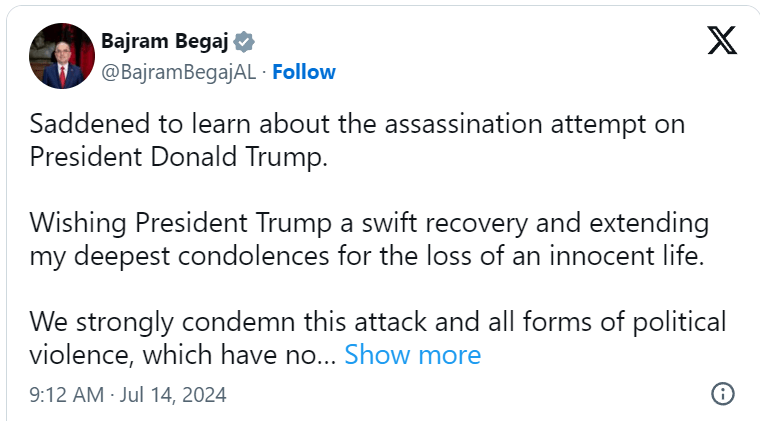Open the Twitter info circle icon
This screenshot has width=760, height=421.
pos(722,393)
